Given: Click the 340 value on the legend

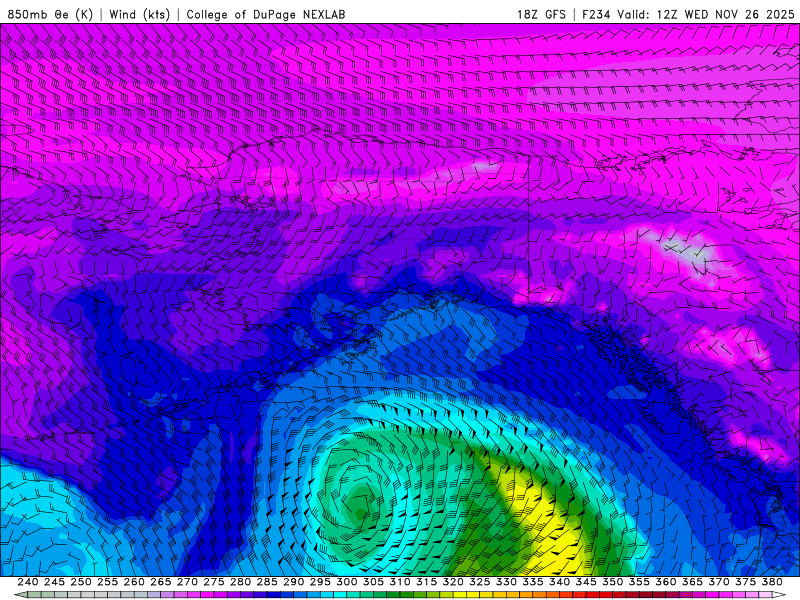Looking at the screenshot, I should 560,582.
